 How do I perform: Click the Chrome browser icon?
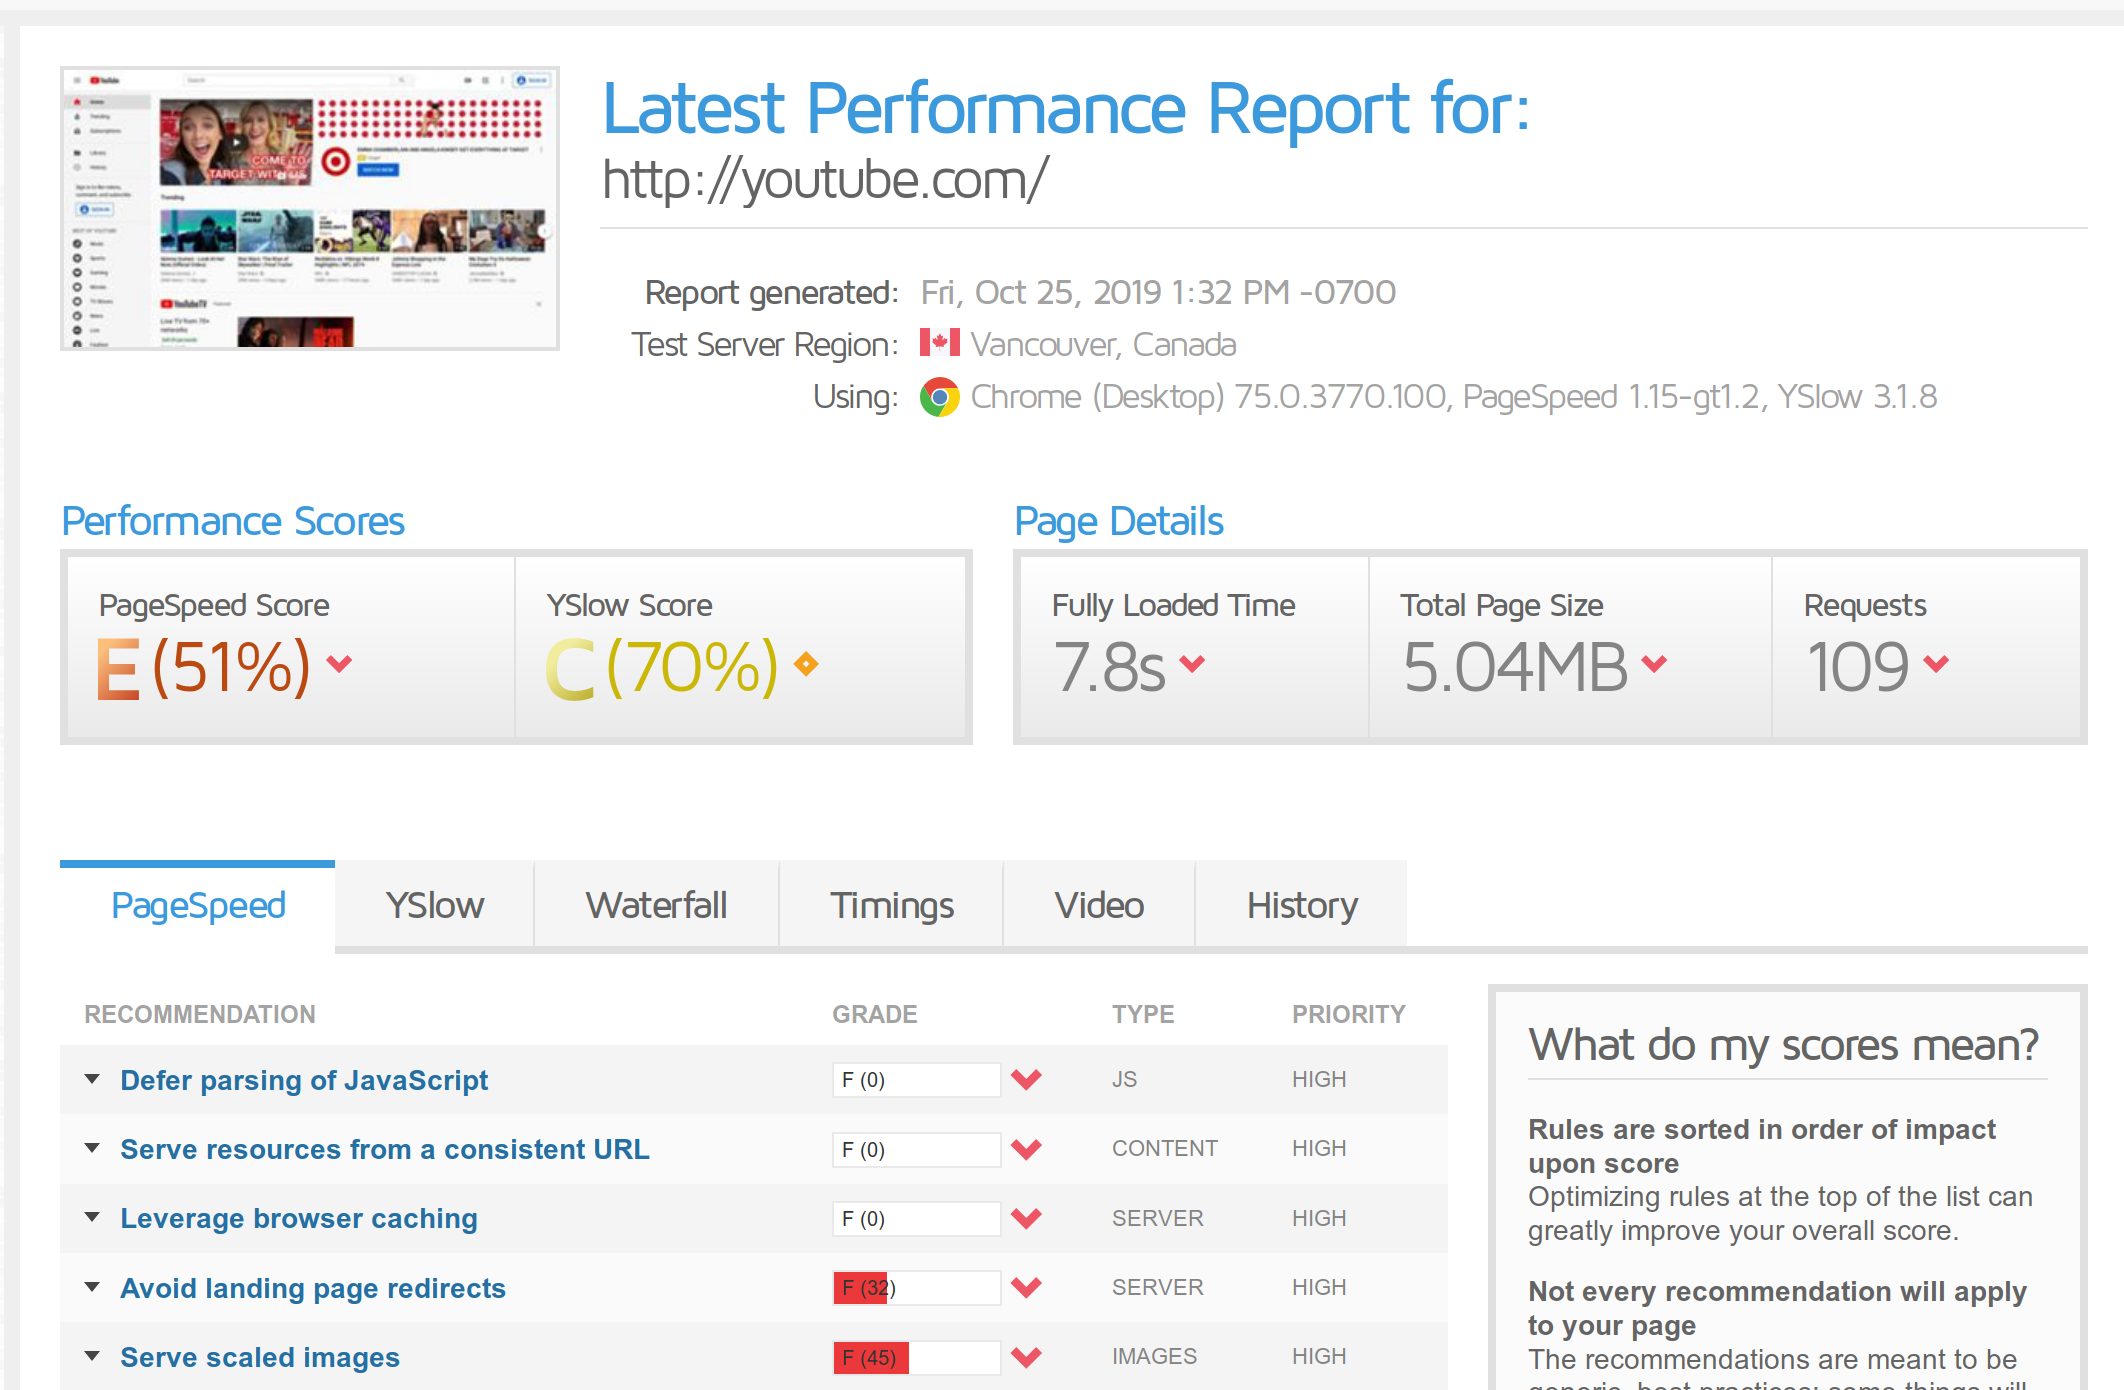[939, 397]
